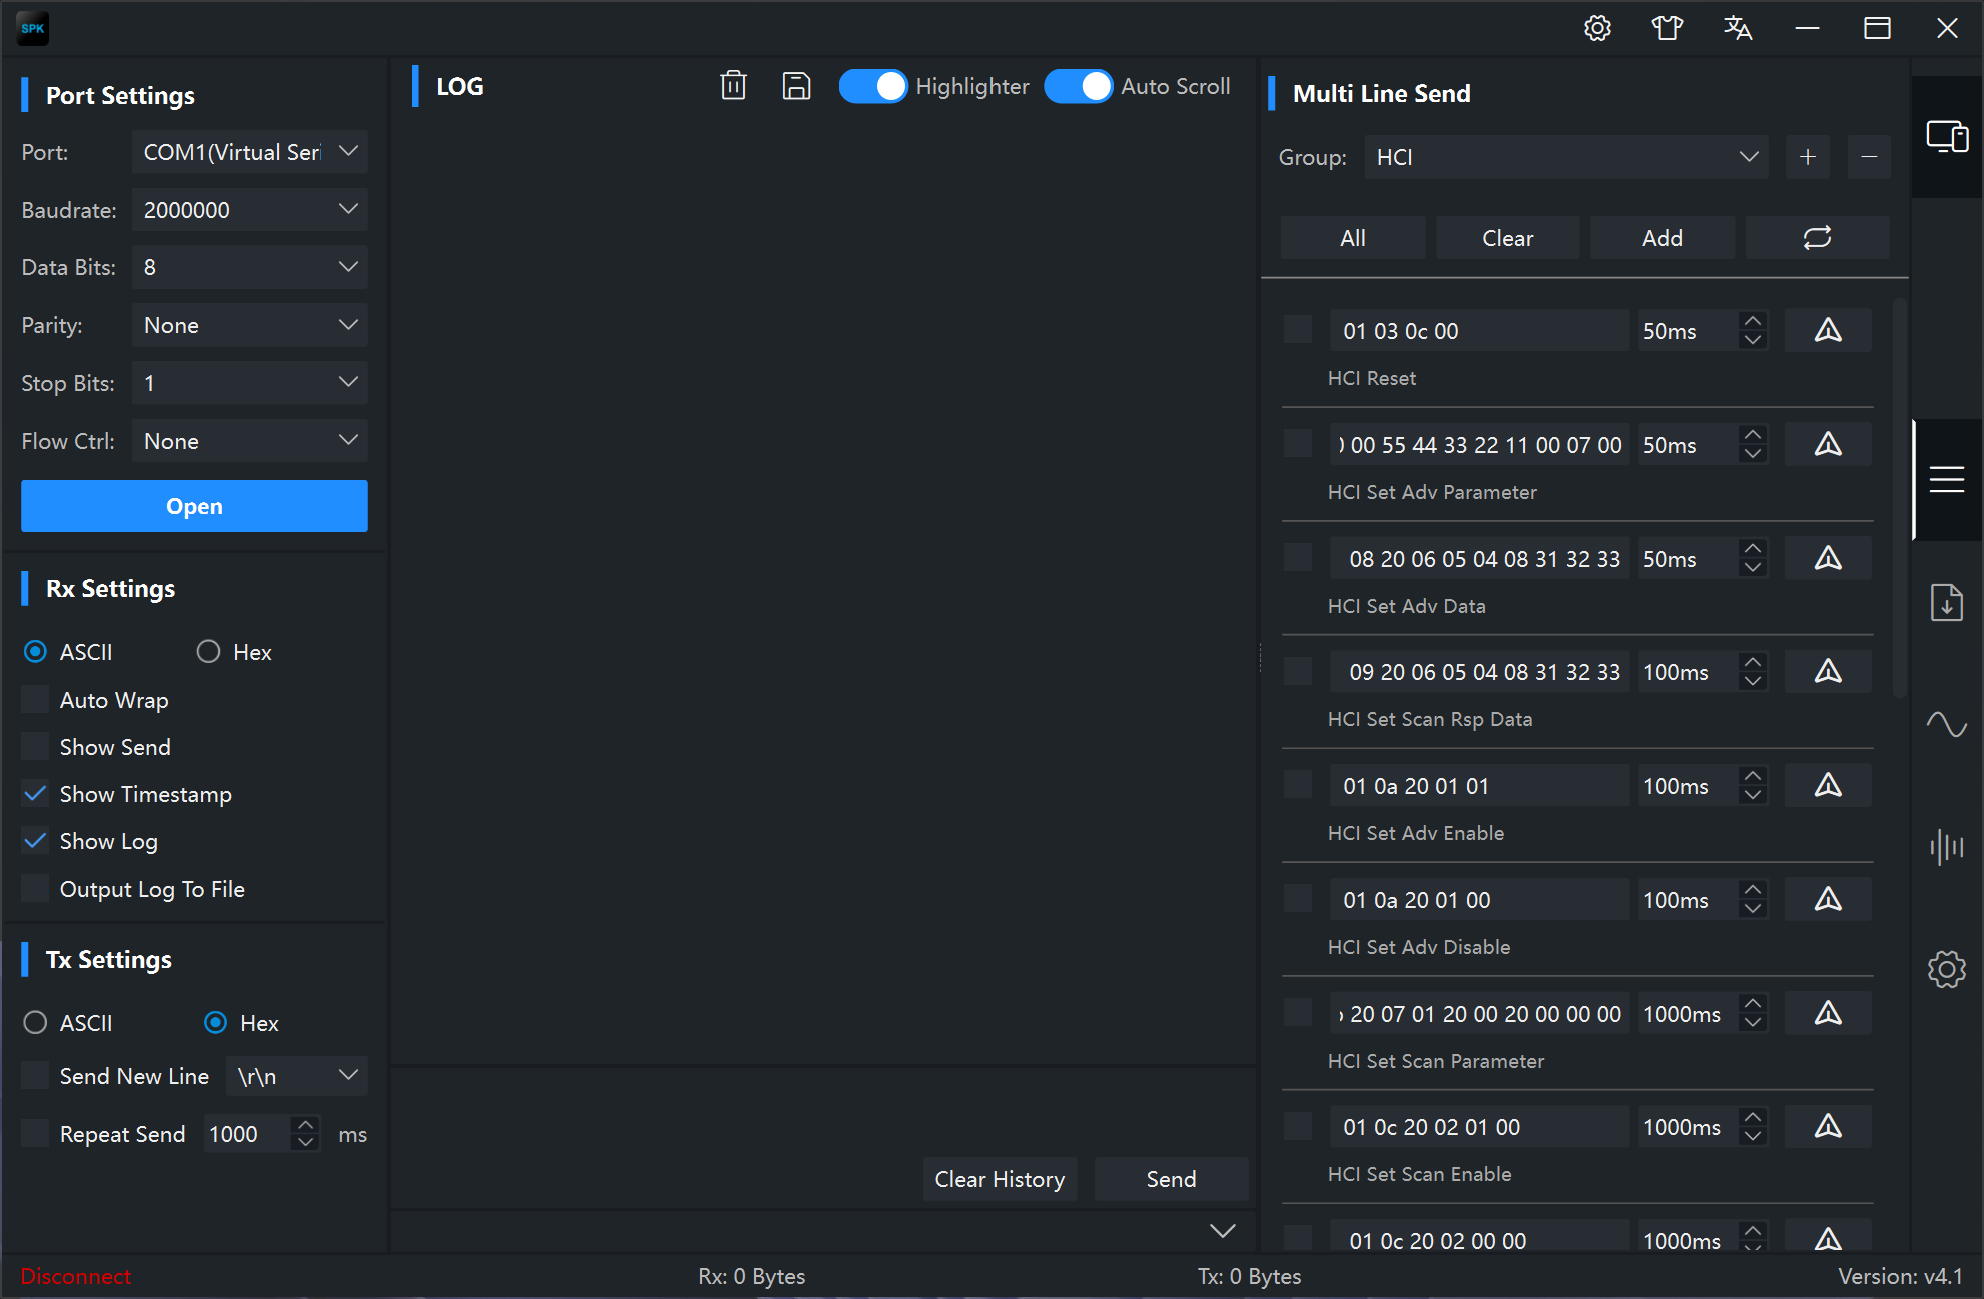
Task: Click the Send button under the log
Action: (1172, 1179)
